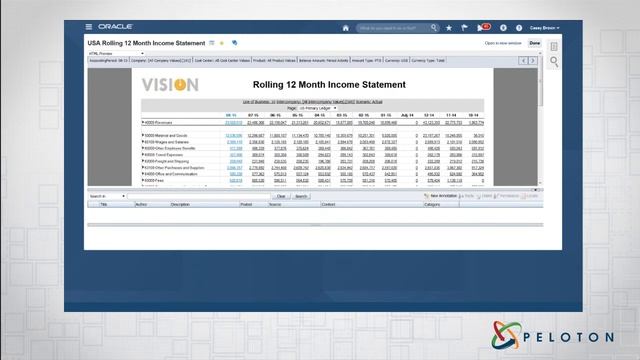The height and width of the screenshot is (360, 640).
Task: Mark report as favorite yellow star
Action: [222, 43]
